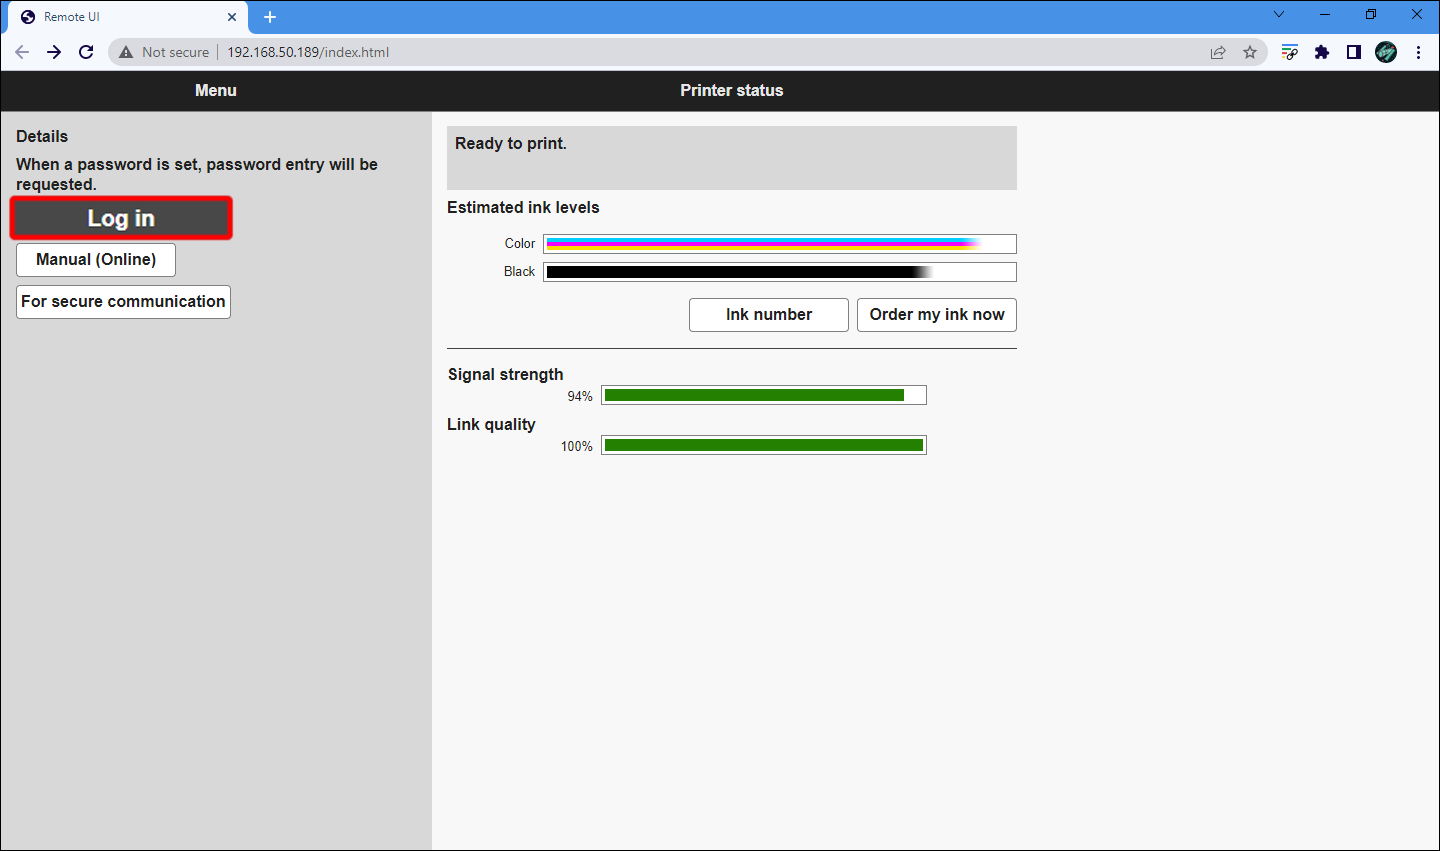Click the Not secure warning icon
1440x851 pixels.
pos(126,52)
